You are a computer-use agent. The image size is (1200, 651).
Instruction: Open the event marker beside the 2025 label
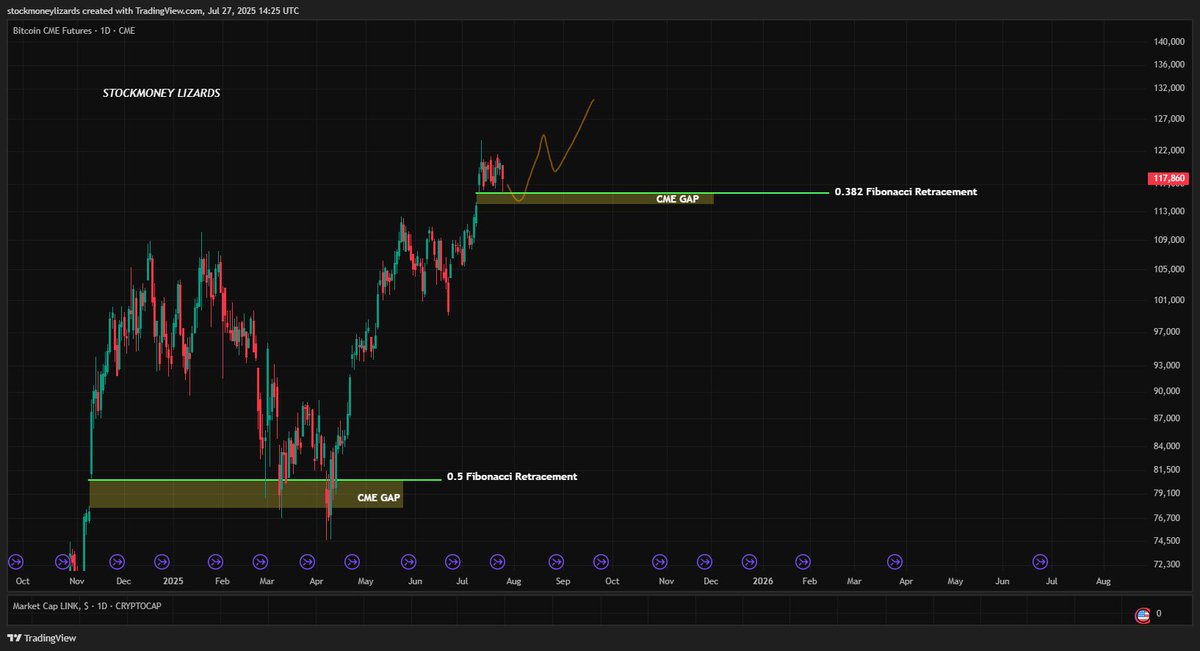coord(164,562)
